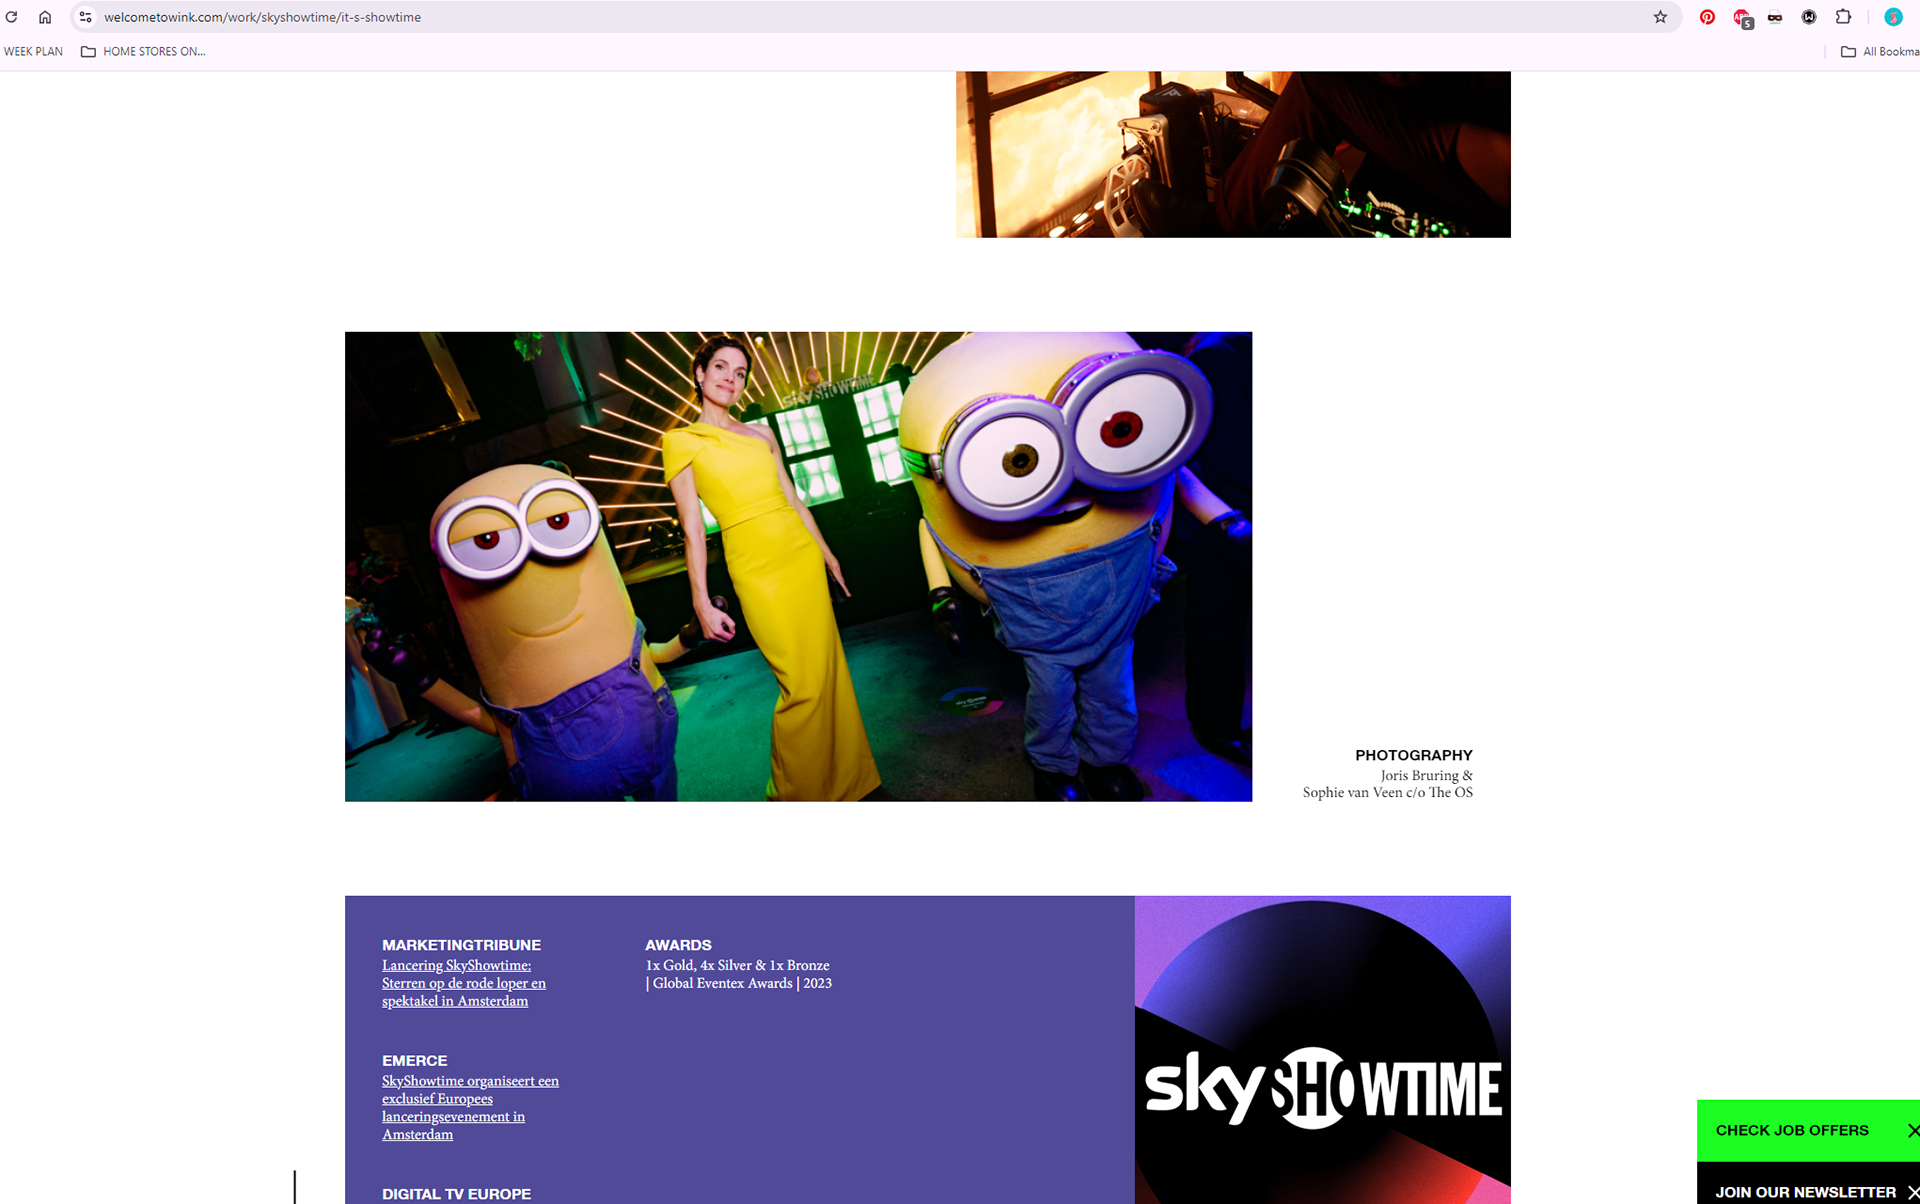Viewport: 1920px width, 1204px height.
Task: Open the Pinterest extension
Action: [x=1707, y=17]
